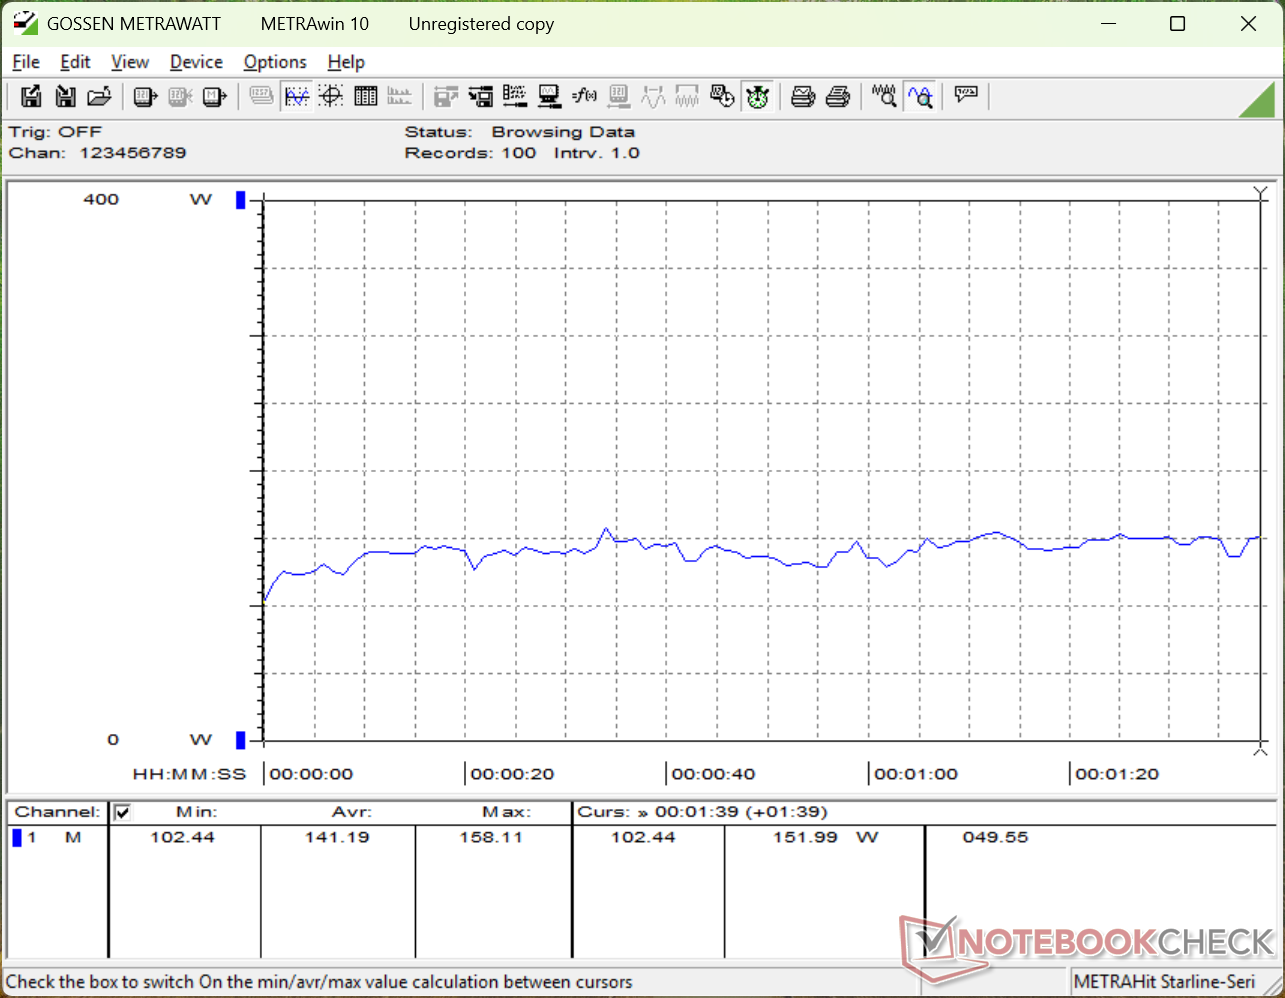Switch to the table grid view icon
Image resolution: width=1285 pixels, height=998 pixels.
(366, 96)
